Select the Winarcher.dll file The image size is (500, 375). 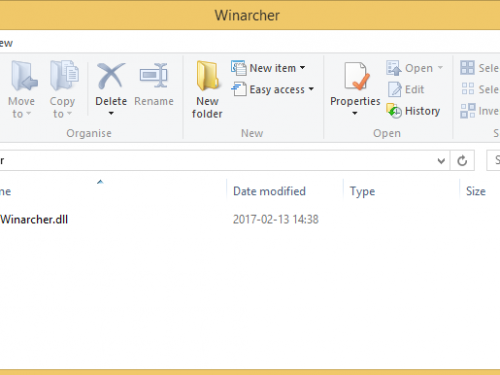coord(34,220)
